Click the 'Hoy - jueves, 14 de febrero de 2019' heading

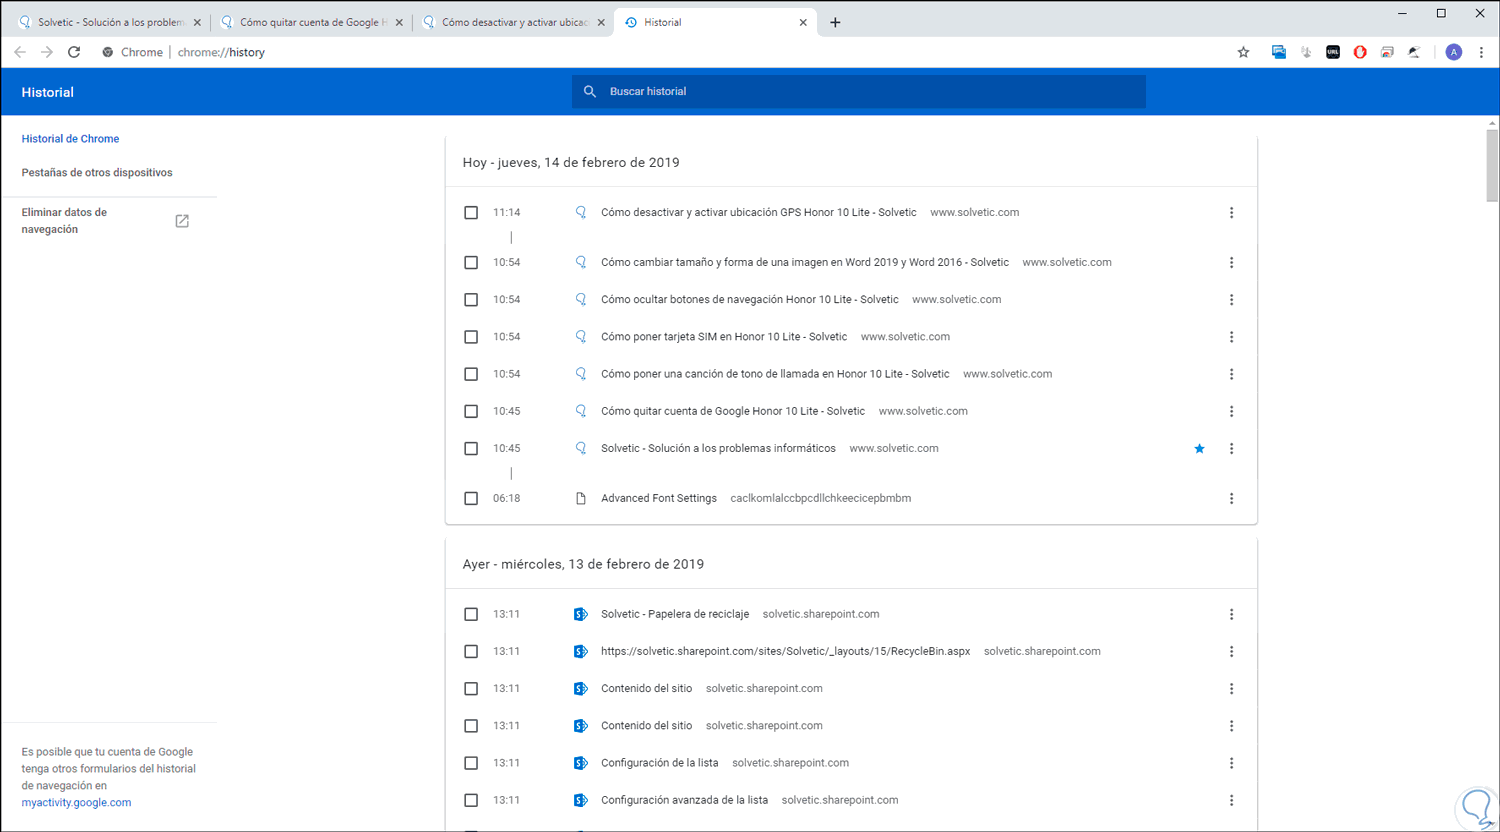571,162
